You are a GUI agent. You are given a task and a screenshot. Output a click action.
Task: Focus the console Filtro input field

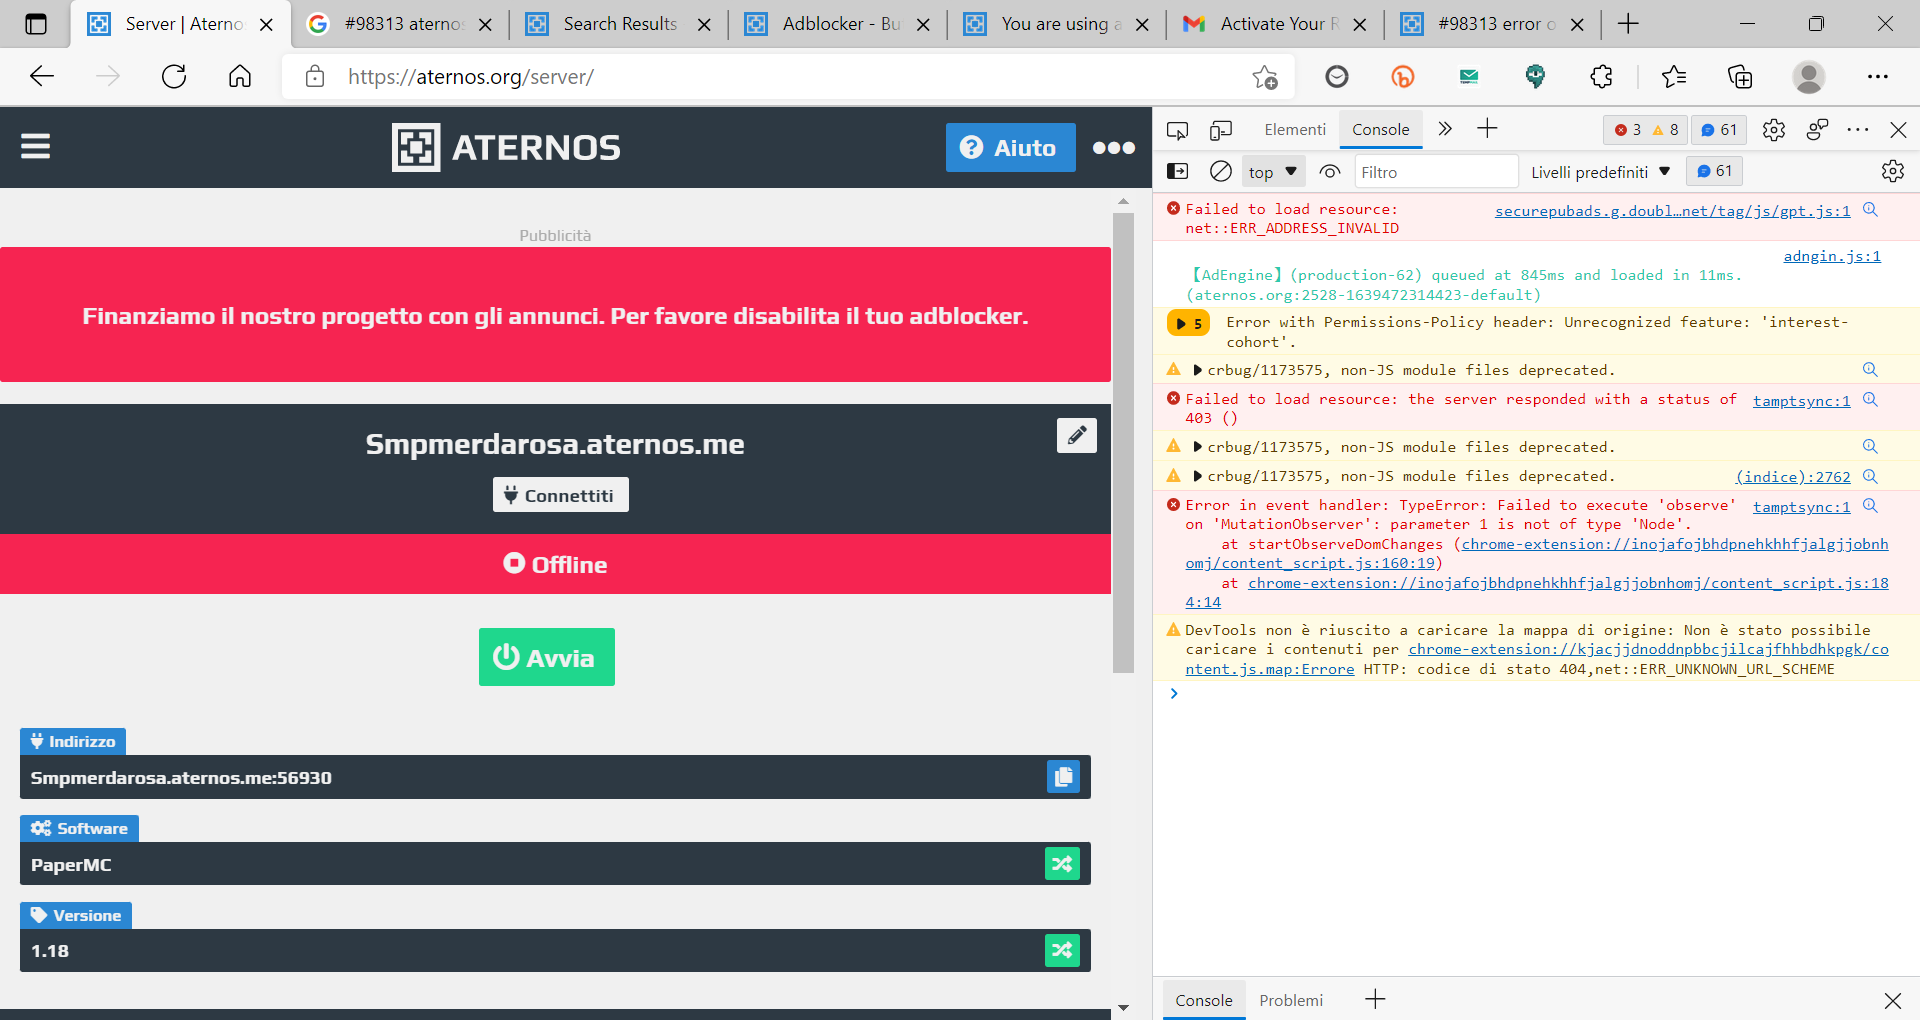click(1436, 172)
